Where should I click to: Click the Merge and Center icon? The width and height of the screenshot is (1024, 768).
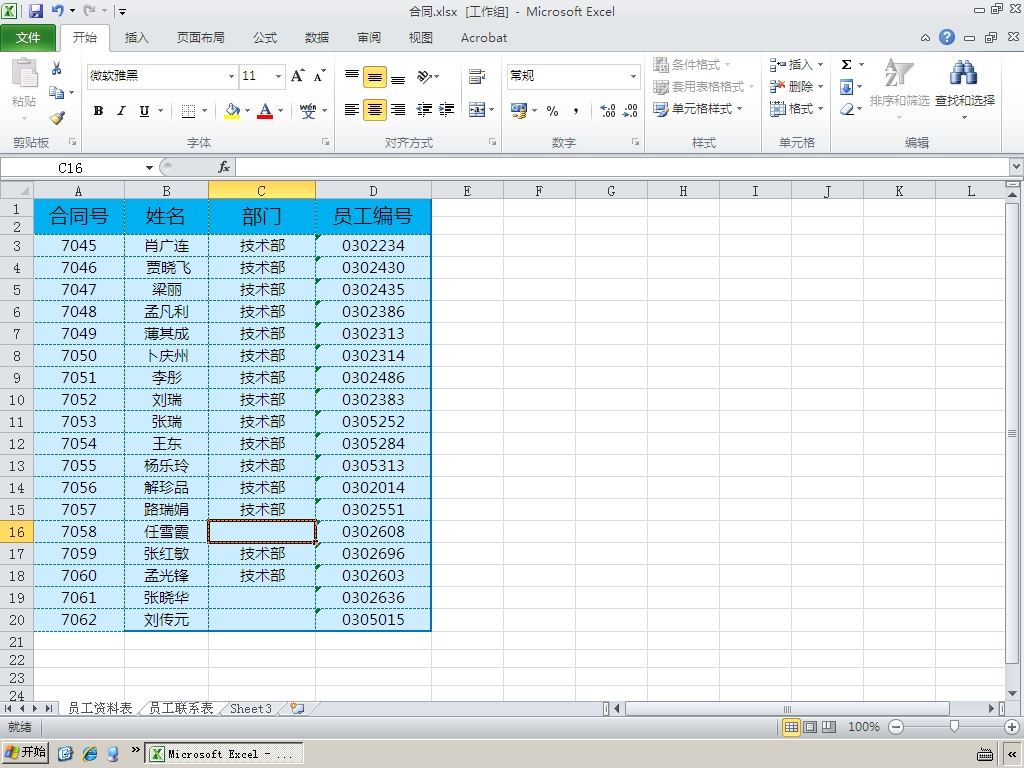pyautogui.click(x=477, y=110)
